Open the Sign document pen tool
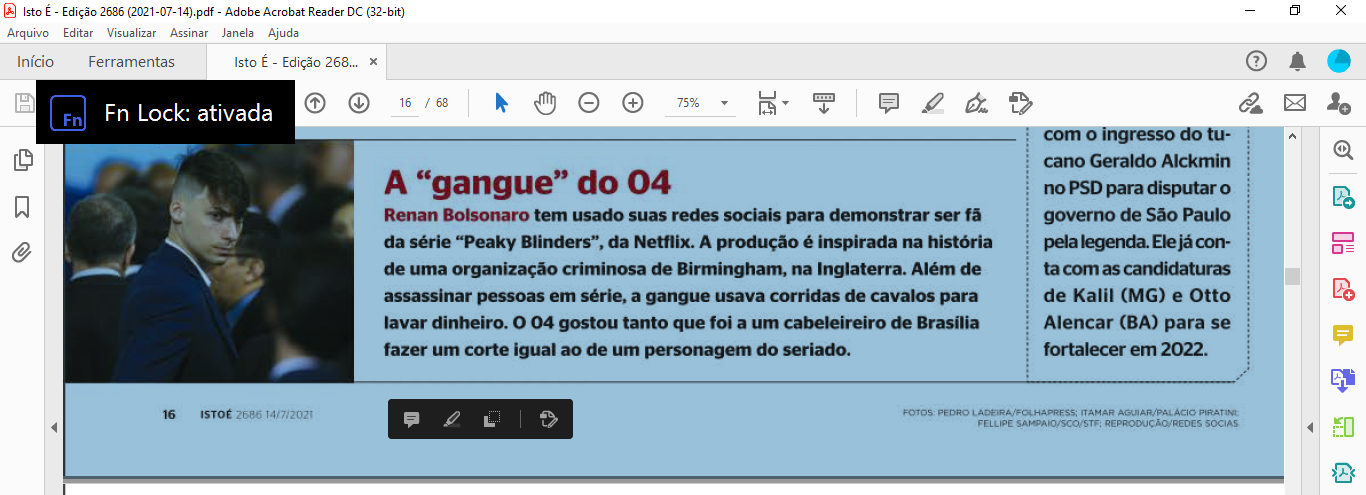This screenshot has width=1366, height=495. [x=976, y=103]
